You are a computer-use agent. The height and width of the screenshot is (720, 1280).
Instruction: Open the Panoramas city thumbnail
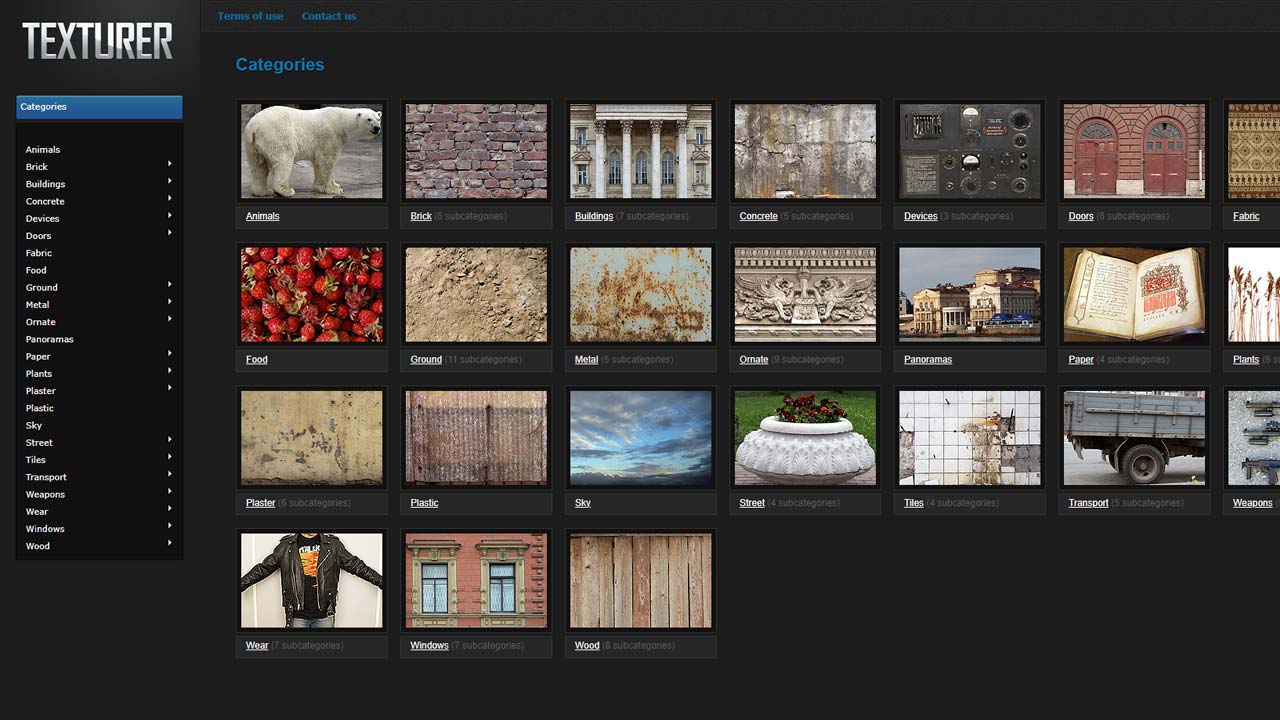(x=970, y=295)
